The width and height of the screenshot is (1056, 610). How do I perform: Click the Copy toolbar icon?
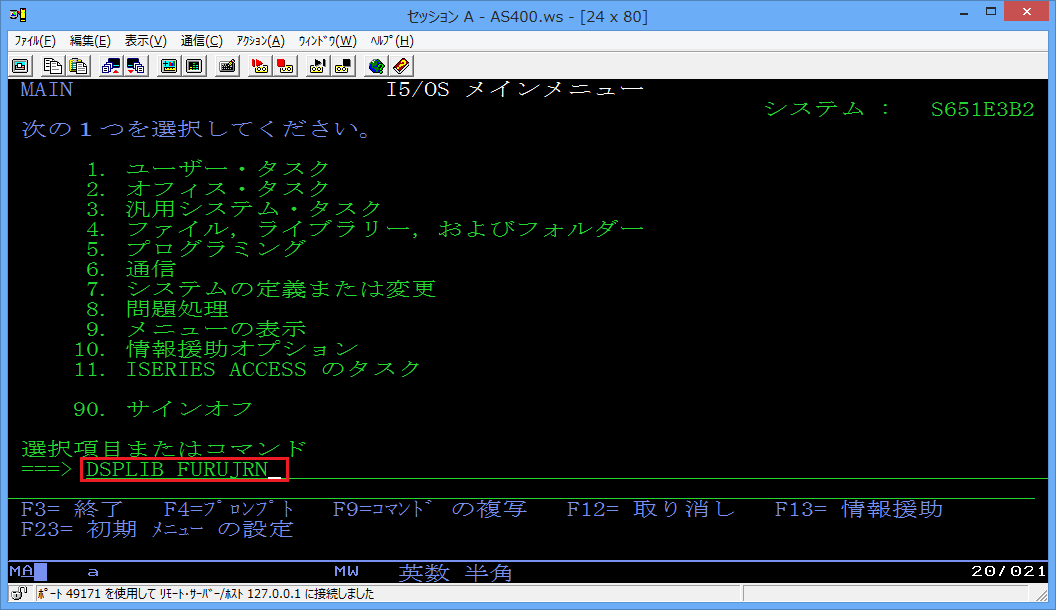coord(53,66)
